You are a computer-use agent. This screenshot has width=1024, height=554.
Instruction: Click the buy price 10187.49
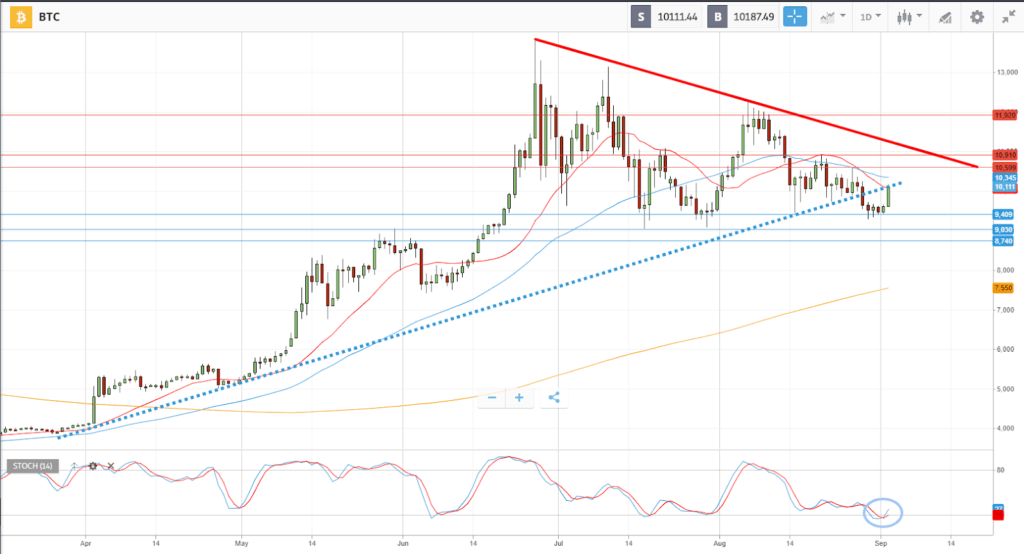point(754,17)
